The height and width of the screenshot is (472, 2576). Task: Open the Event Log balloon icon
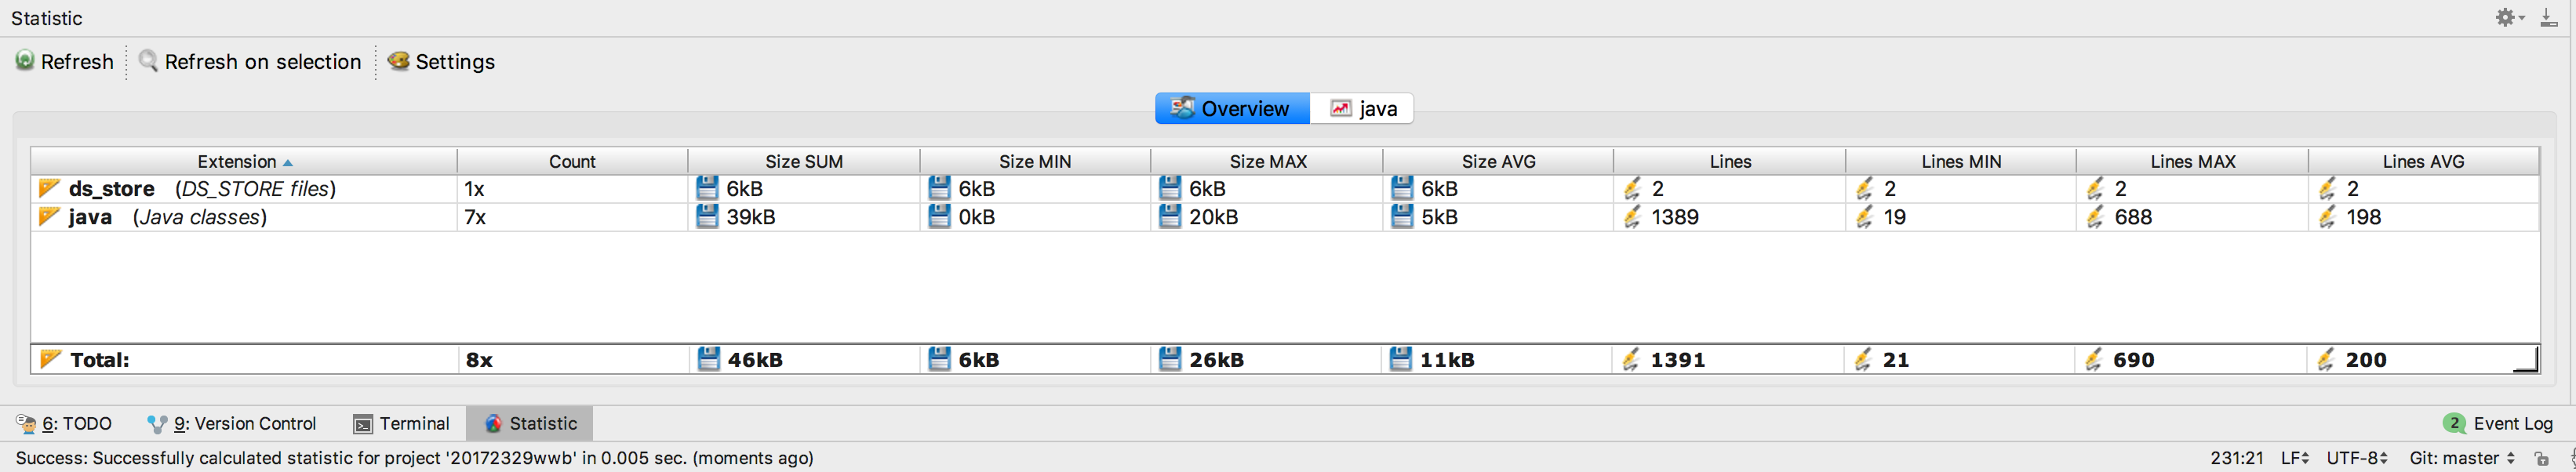tap(2454, 423)
